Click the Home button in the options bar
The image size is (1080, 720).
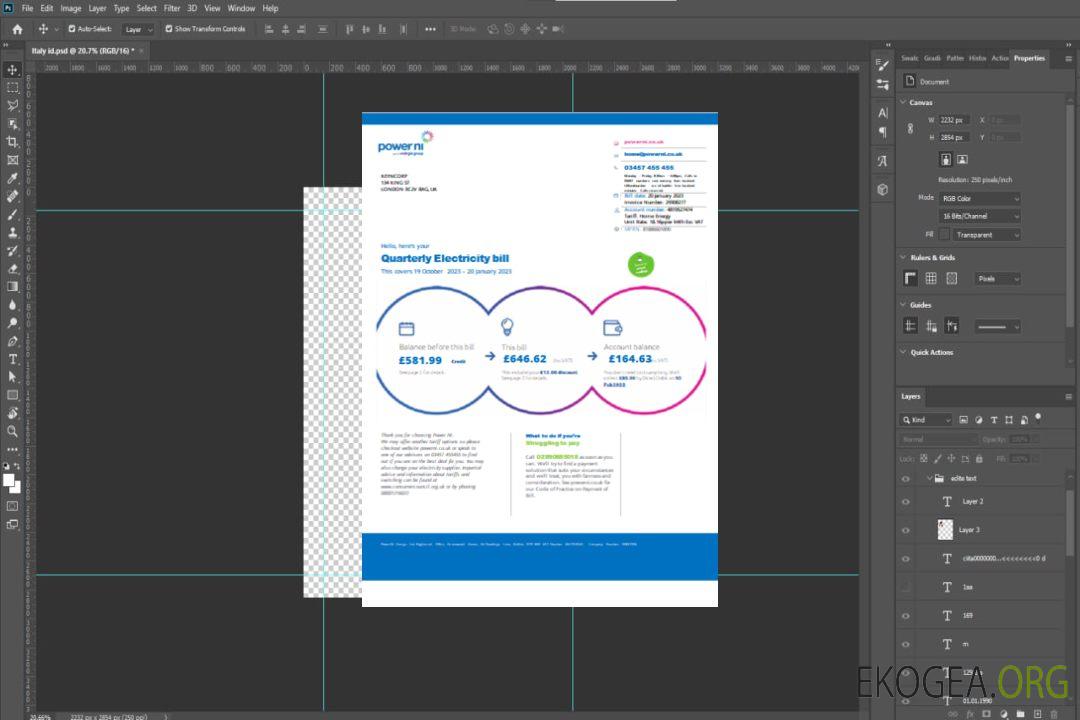[17, 29]
